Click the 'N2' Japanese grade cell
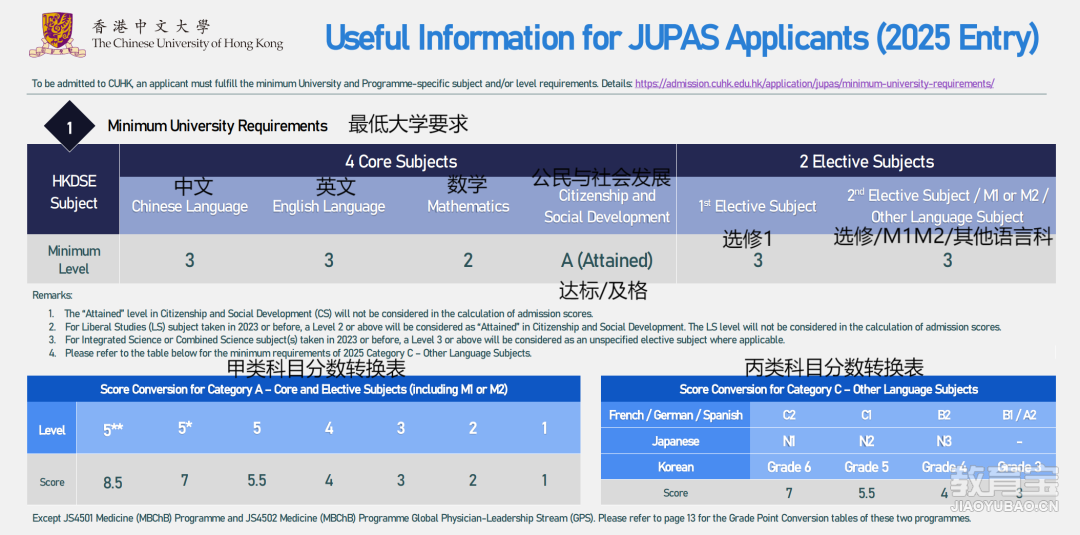 [x=866, y=441]
